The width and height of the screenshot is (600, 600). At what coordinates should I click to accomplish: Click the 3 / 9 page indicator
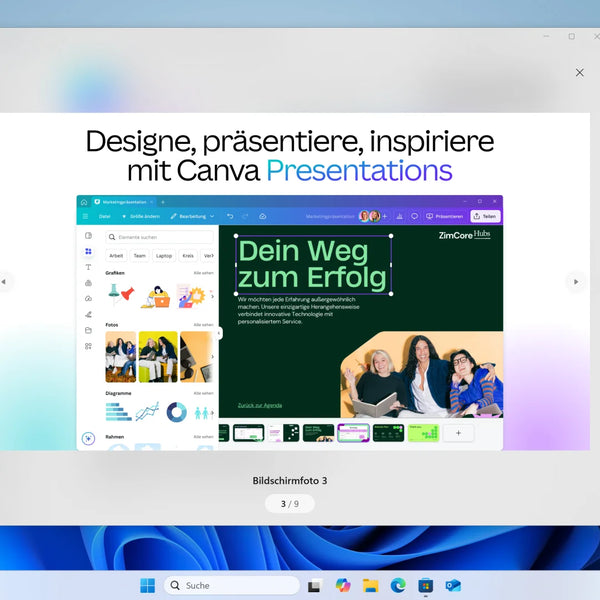click(x=290, y=504)
